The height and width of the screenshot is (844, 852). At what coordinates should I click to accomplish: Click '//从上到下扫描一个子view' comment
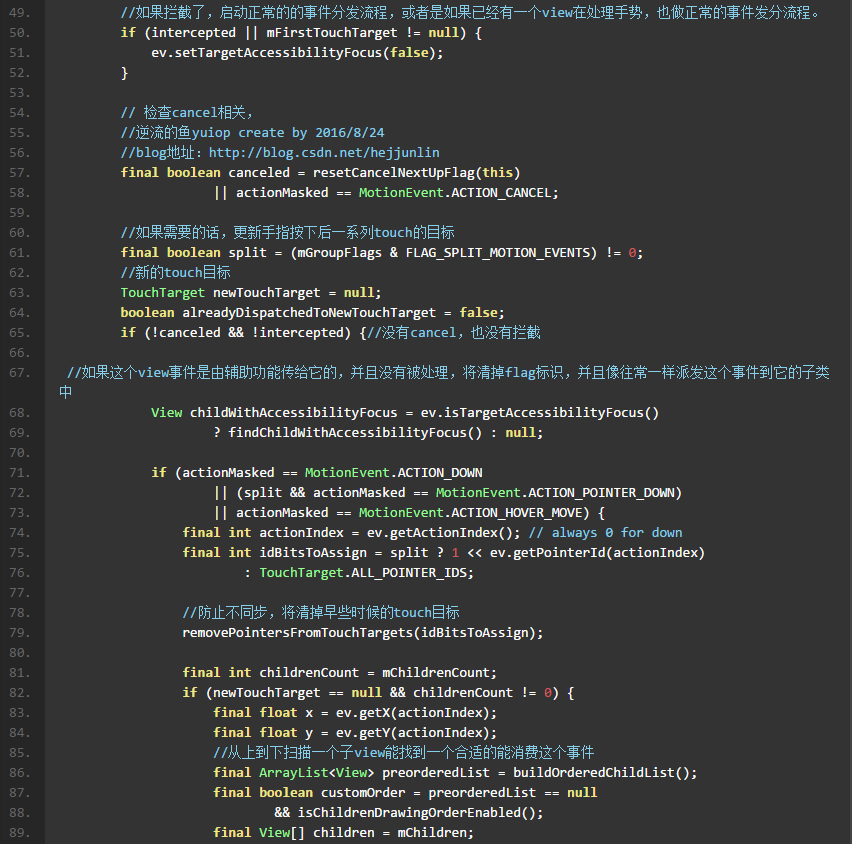[x=300, y=753]
